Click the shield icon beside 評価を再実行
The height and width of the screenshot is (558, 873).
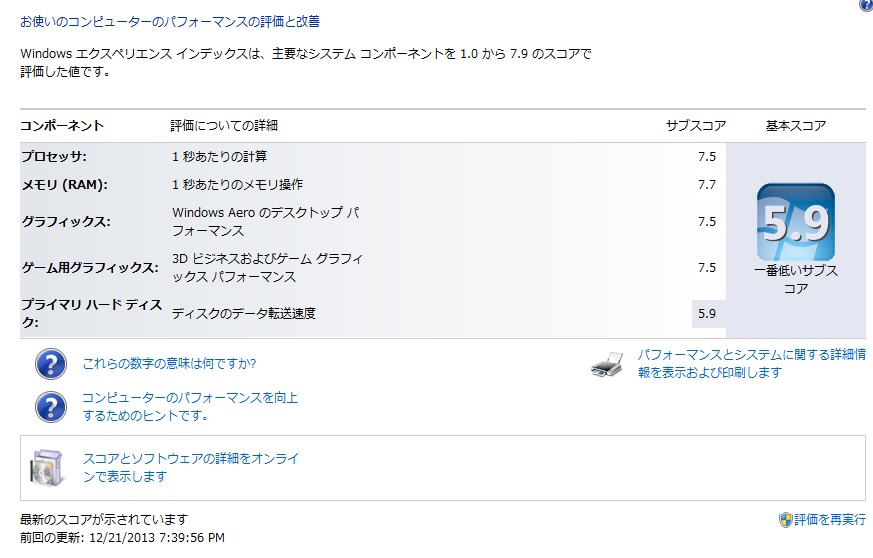pos(785,520)
